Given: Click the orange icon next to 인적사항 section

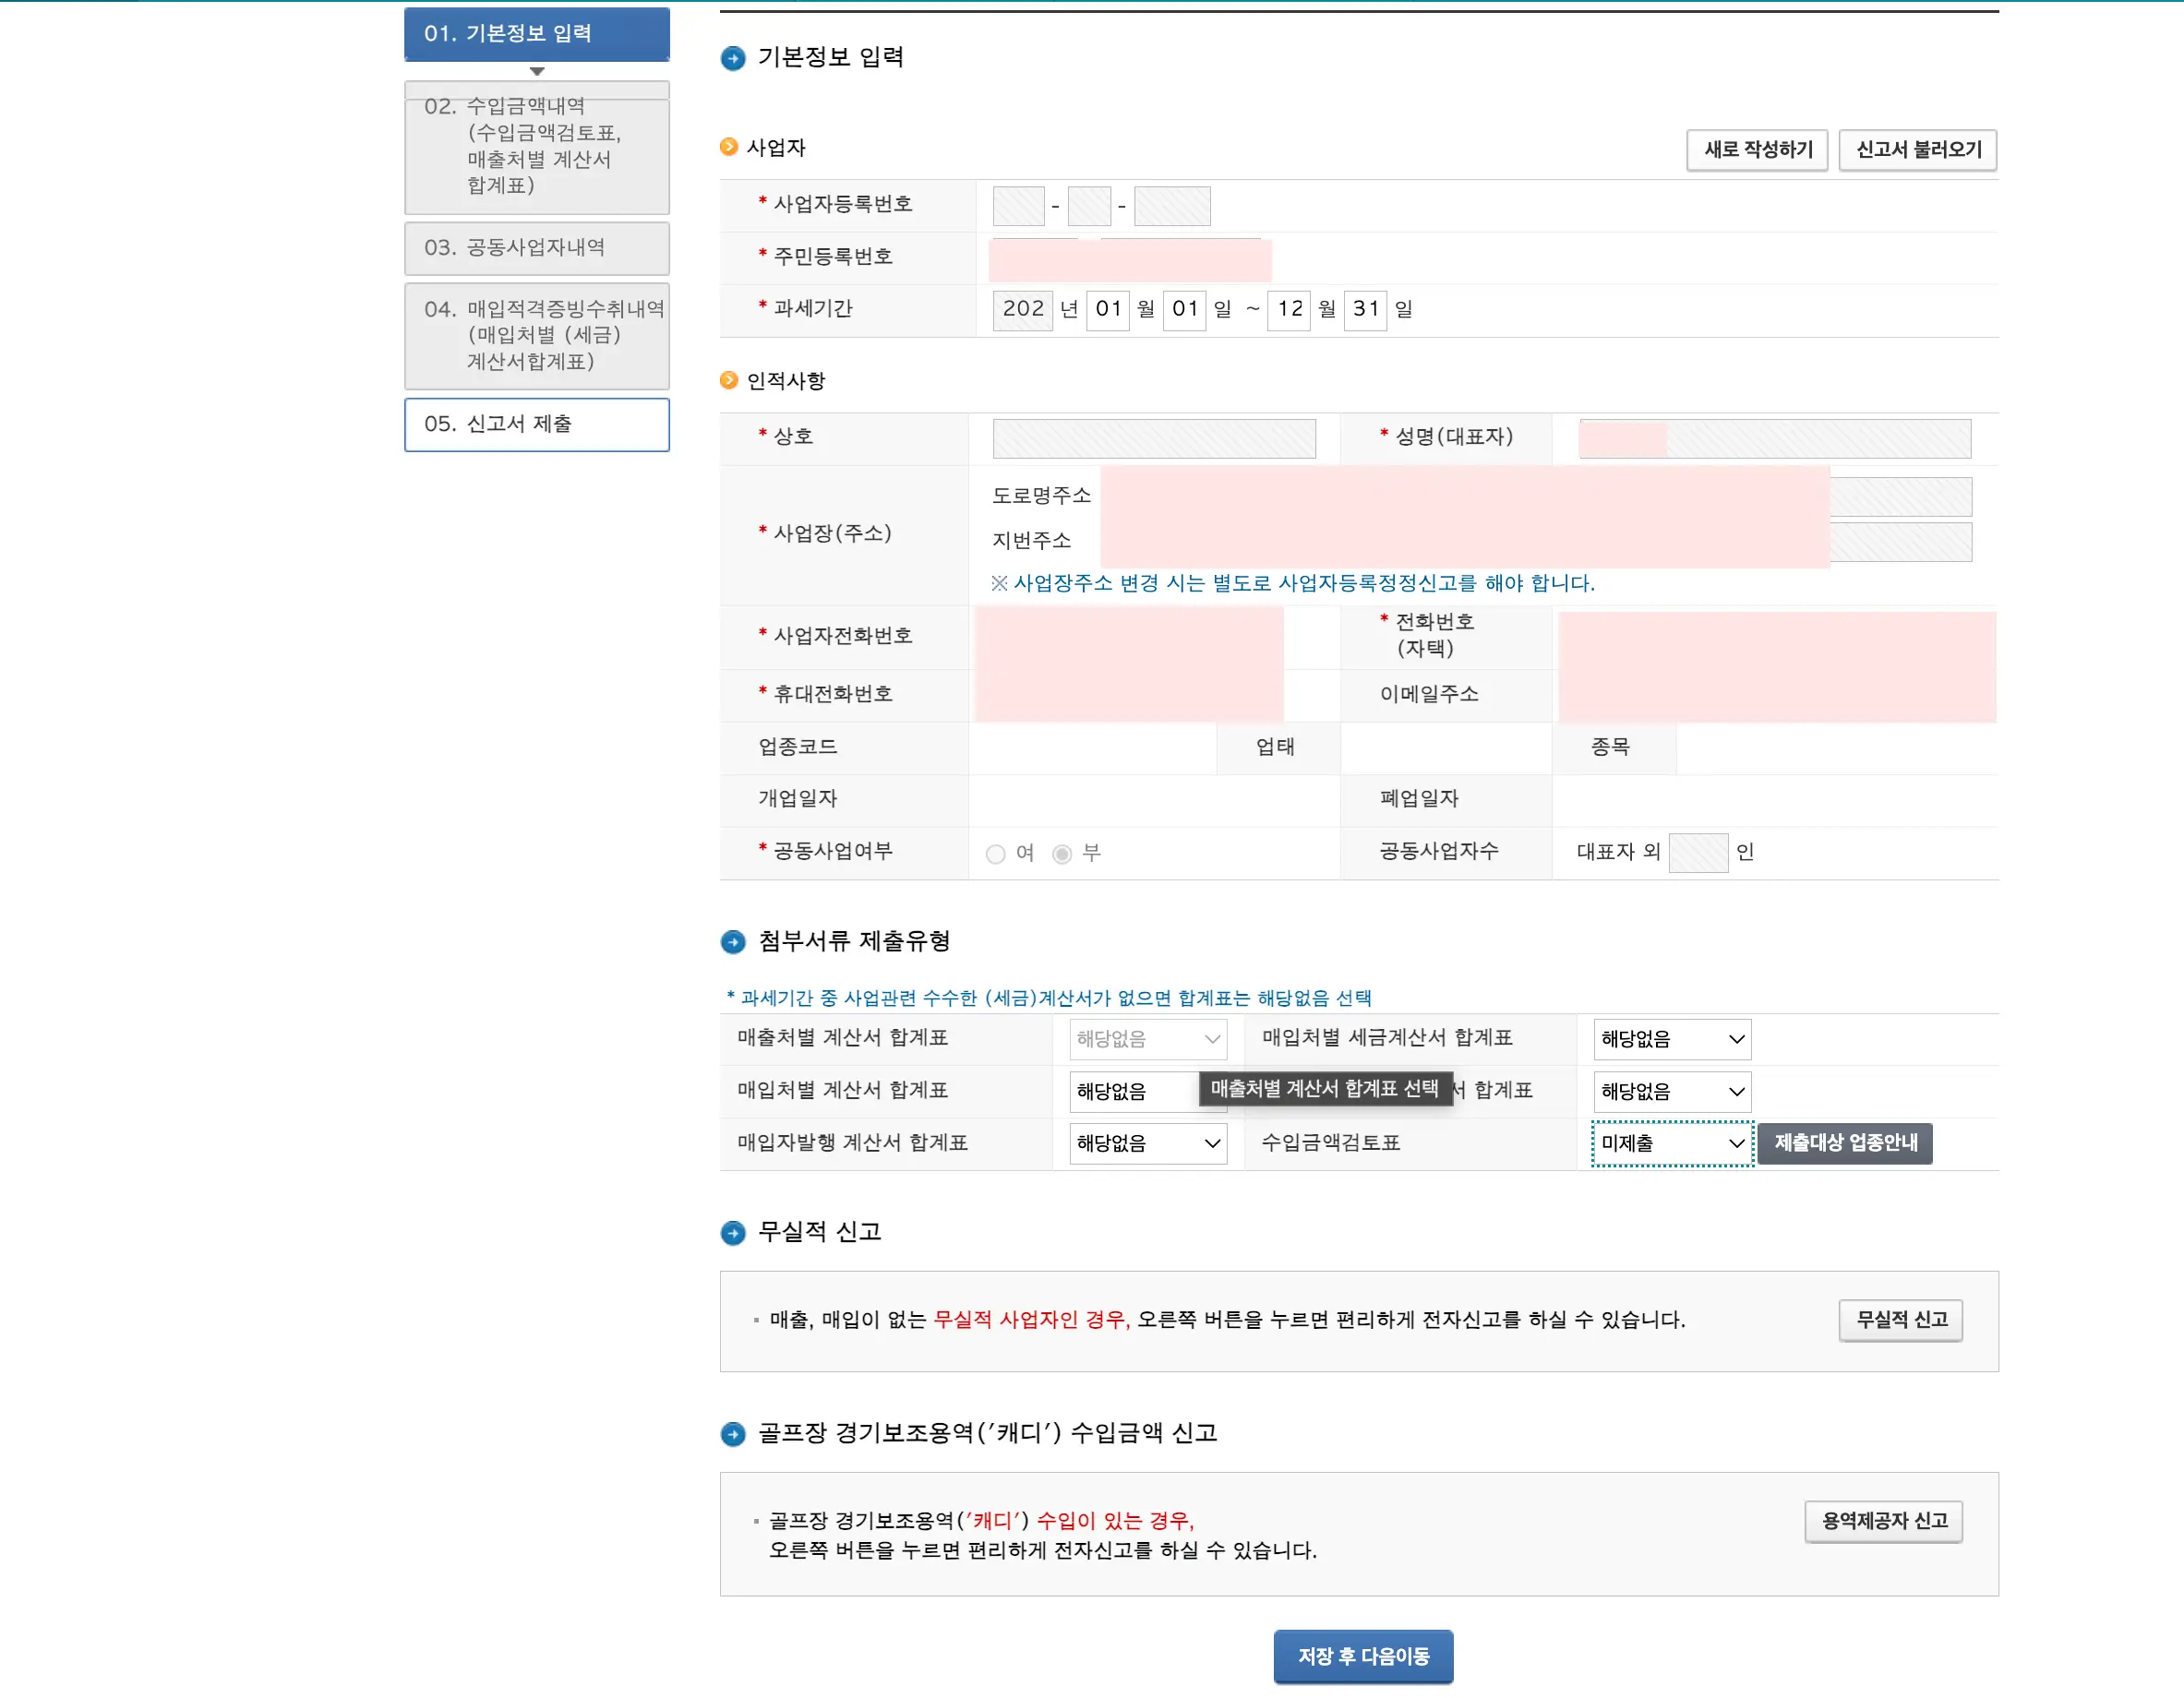Looking at the screenshot, I should (x=729, y=380).
